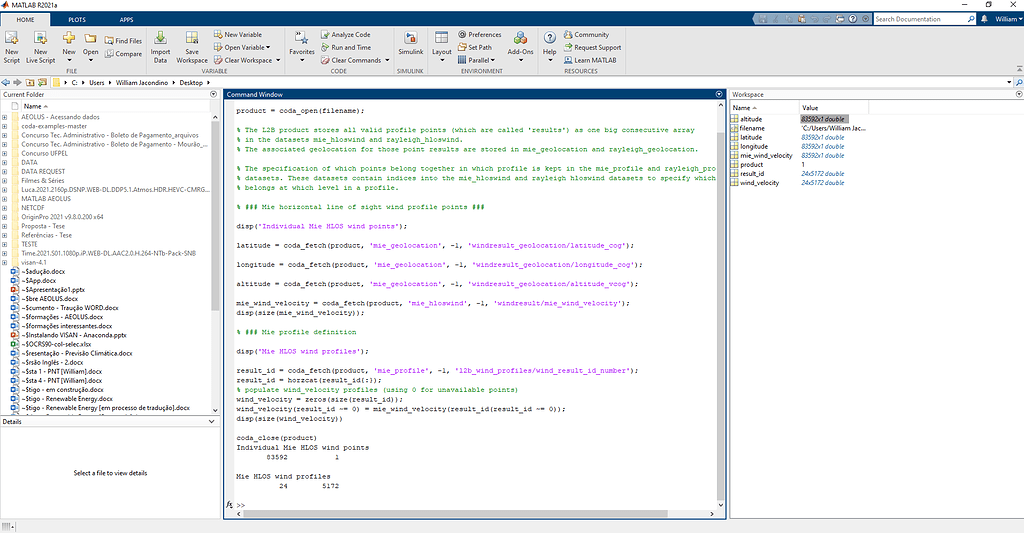Click Analyze Code

click(x=346, y=34)
